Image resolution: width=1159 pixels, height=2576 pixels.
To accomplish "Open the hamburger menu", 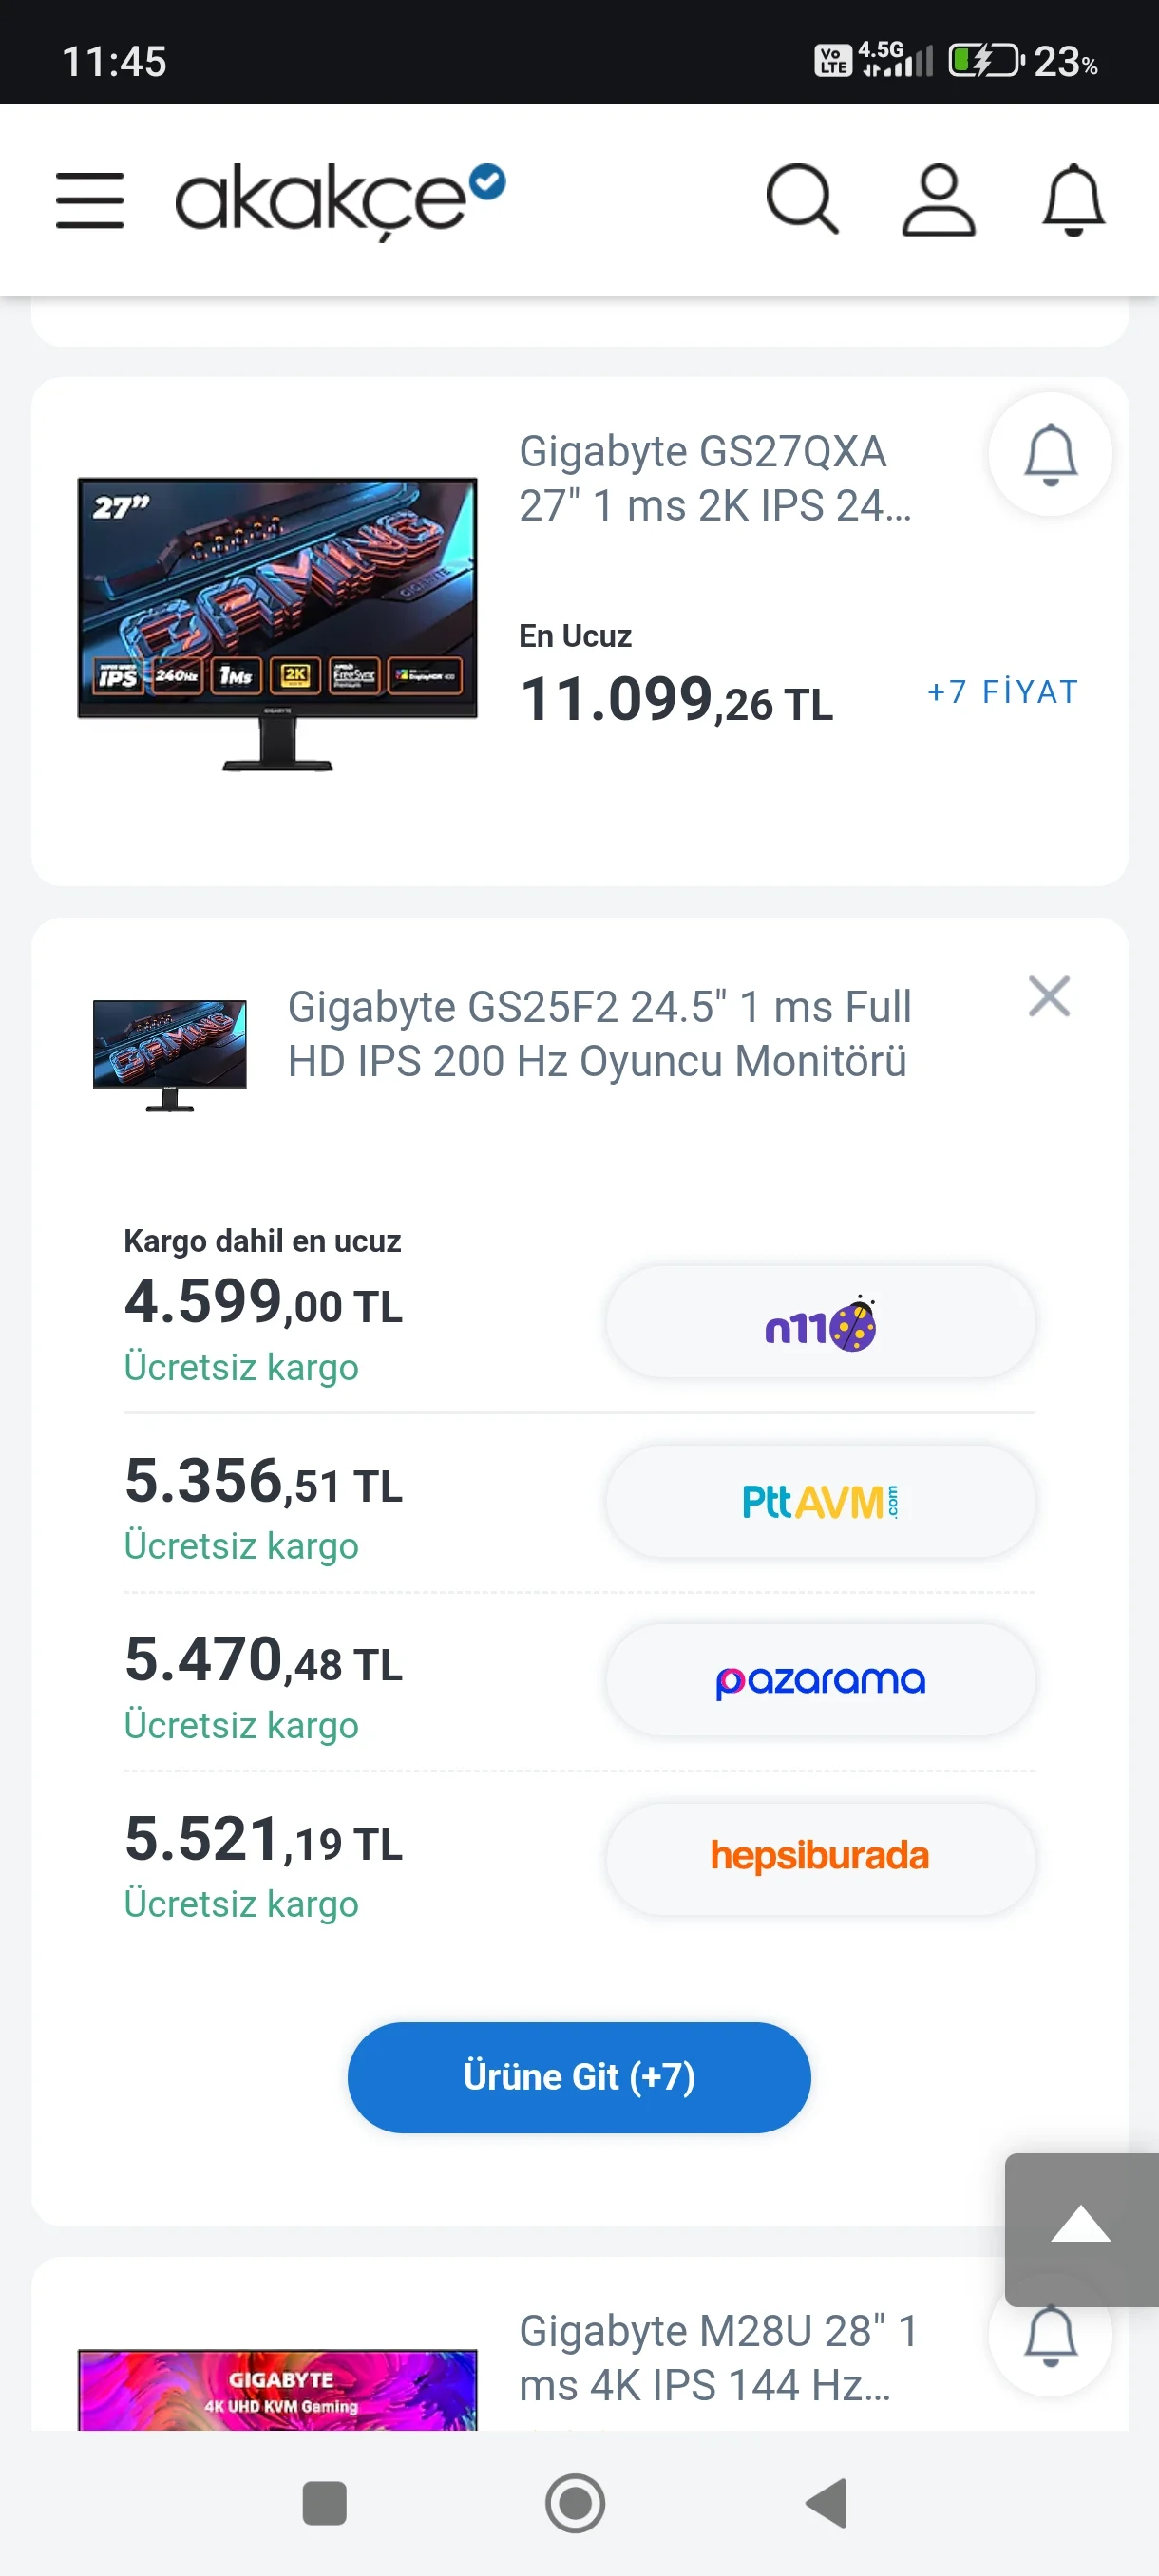I will click(x=90, y=200).
